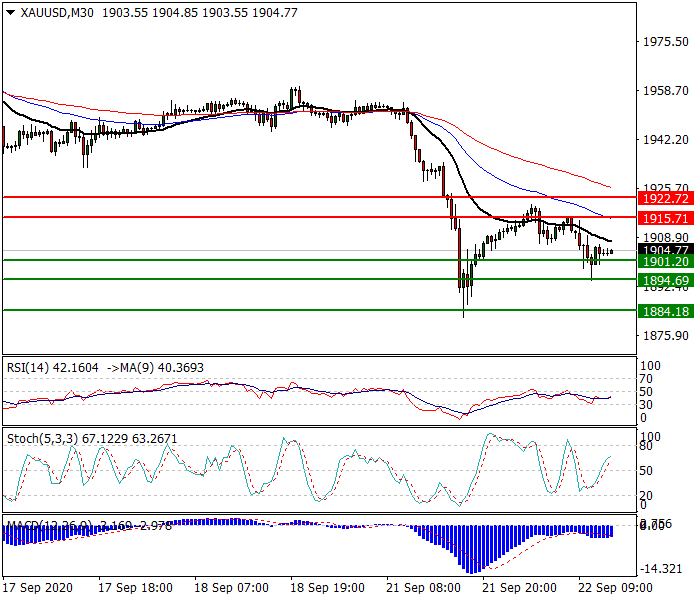Click the 18 Sep 07:00 time axis label
The width and height of the screenshot is (700, 600).
(231, 588)
